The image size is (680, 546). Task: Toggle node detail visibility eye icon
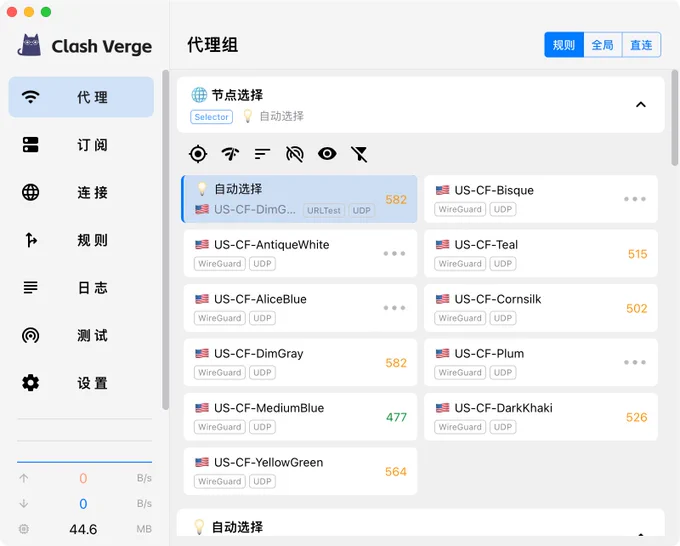pyautogui.click(x=327, y=154)
